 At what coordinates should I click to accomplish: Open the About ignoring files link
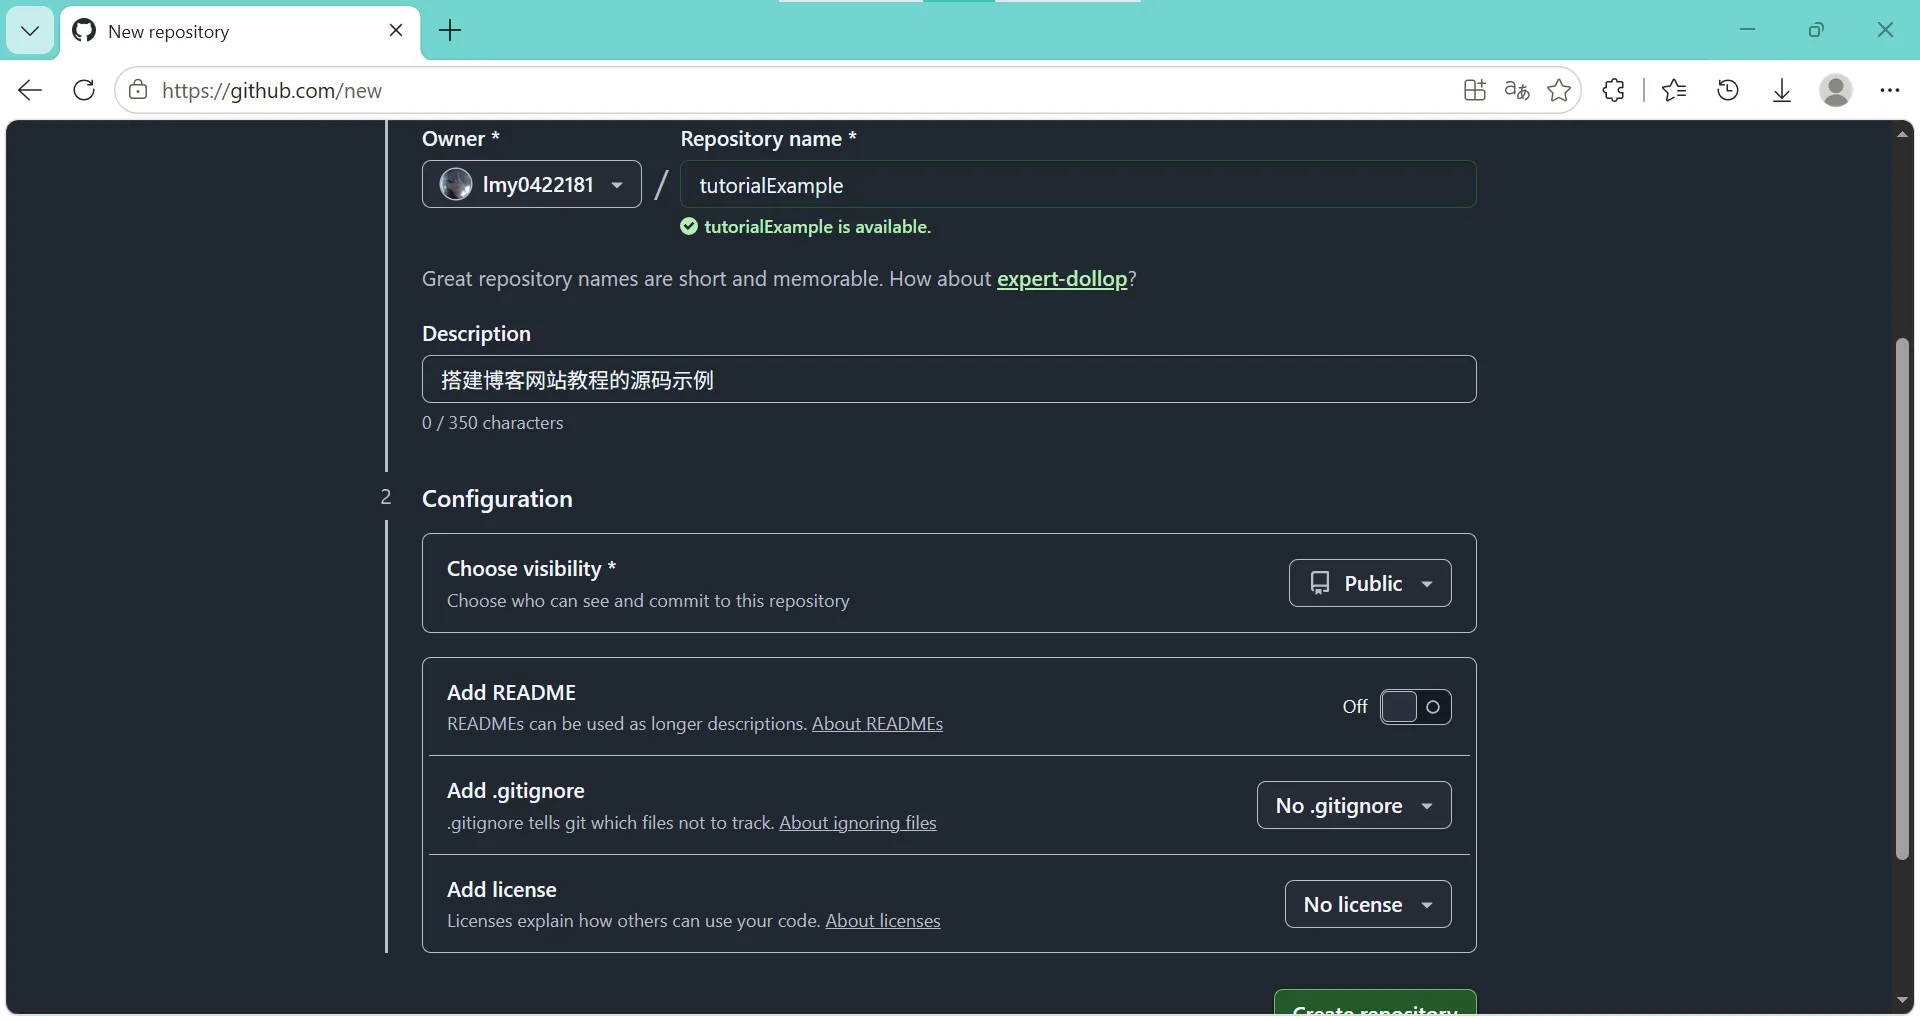(858, 823)
